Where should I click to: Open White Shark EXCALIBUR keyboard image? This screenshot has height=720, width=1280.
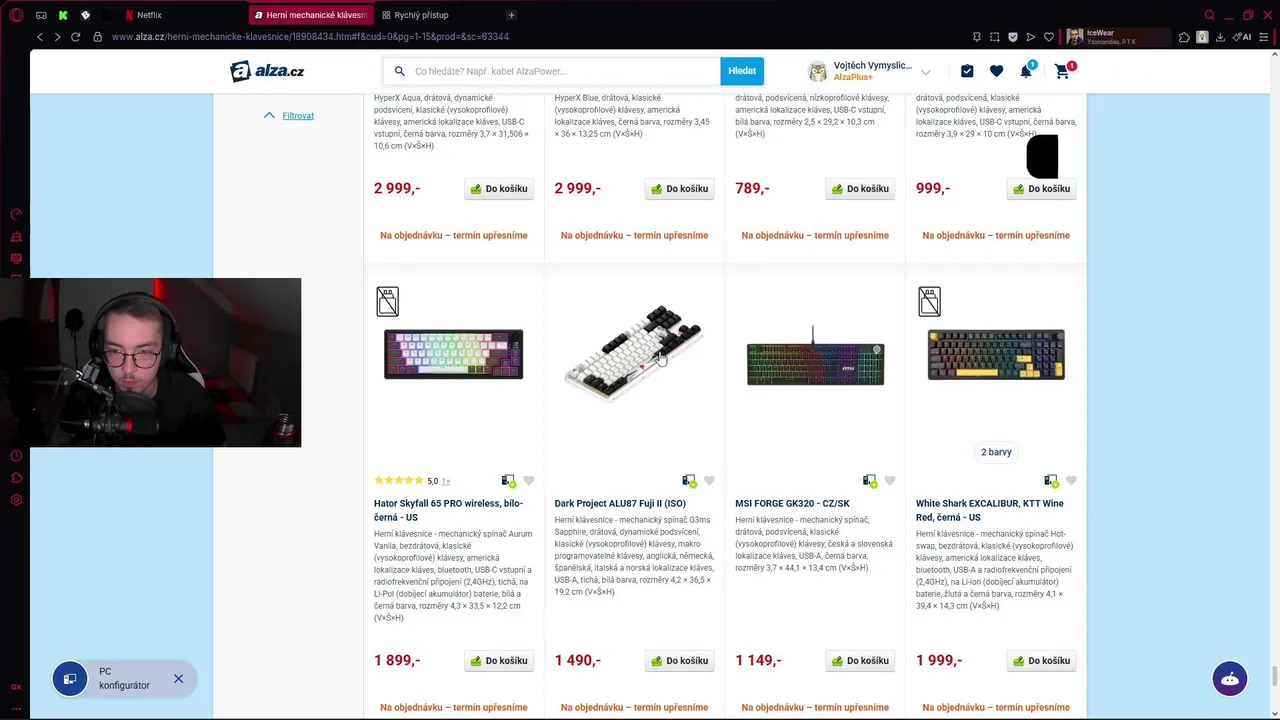[996, 355]
